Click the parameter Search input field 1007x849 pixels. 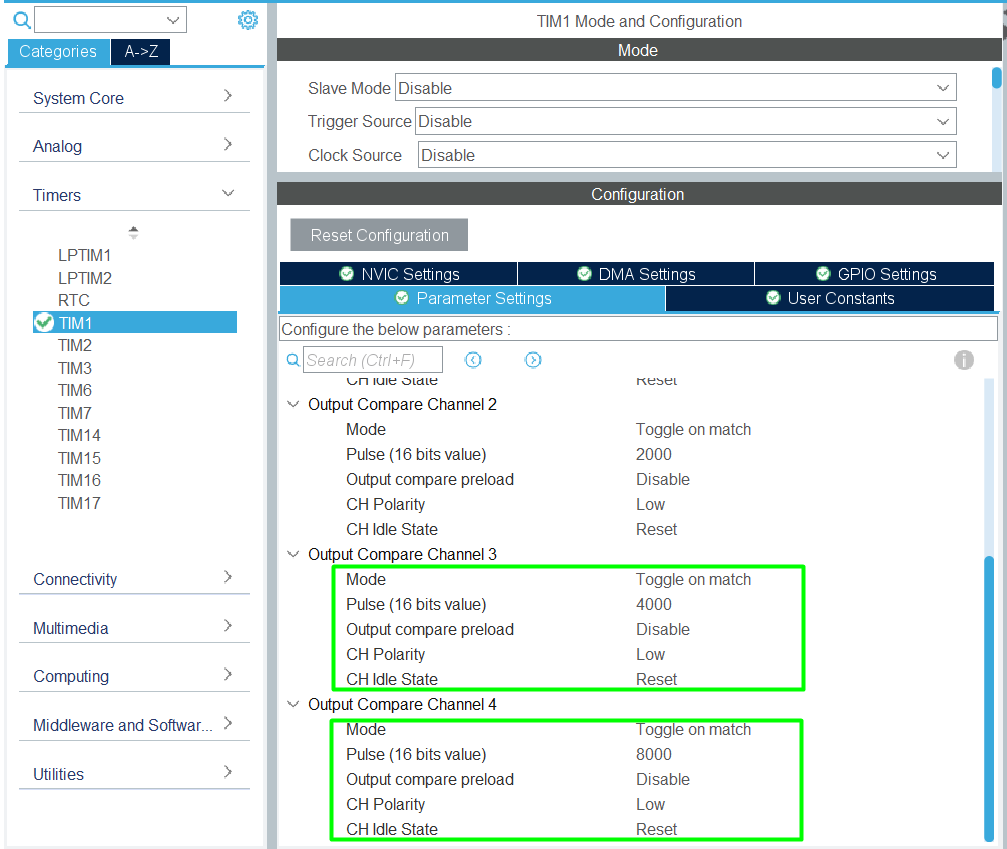click(x=359, y=360)
